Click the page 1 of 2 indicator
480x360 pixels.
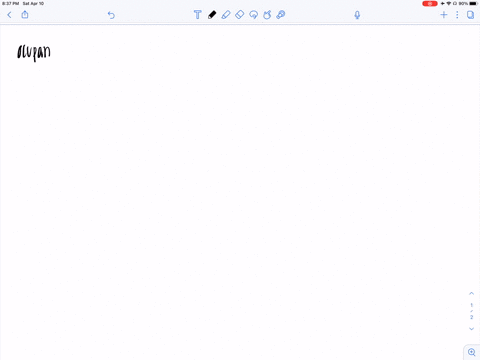471,311
